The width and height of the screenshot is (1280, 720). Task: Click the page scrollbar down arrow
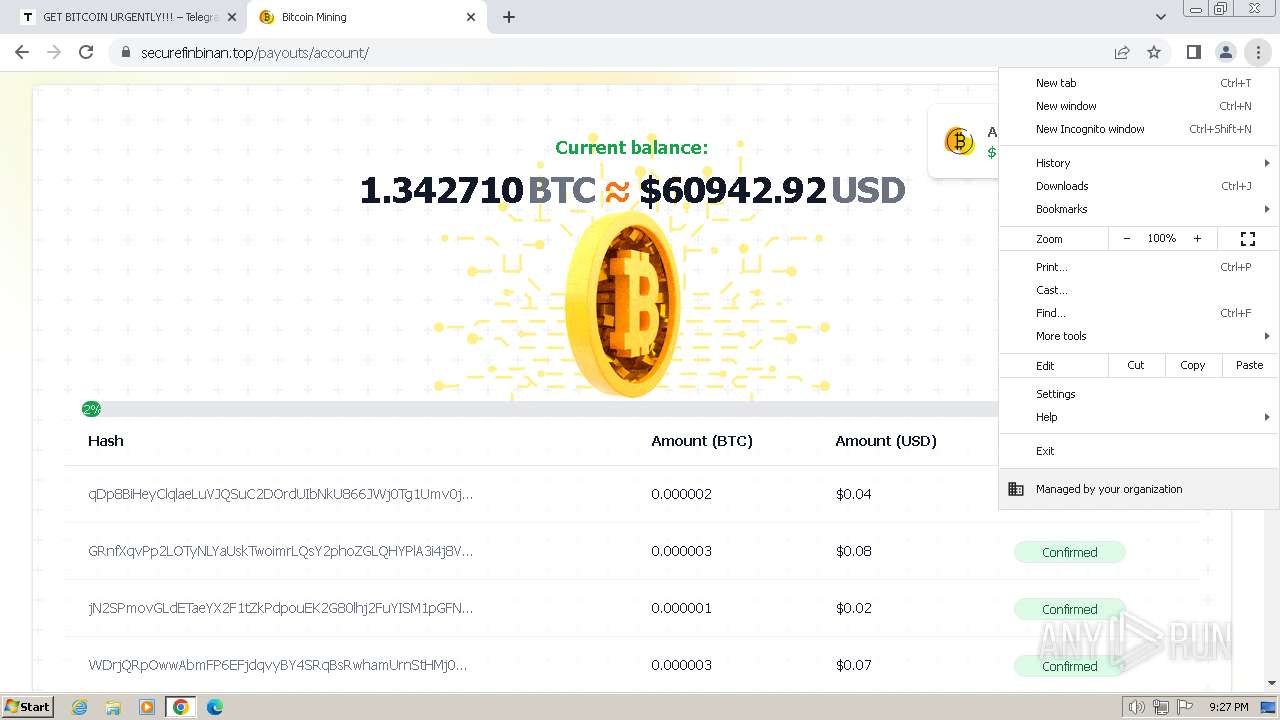pyautogui.click(x=1272, y=683)
